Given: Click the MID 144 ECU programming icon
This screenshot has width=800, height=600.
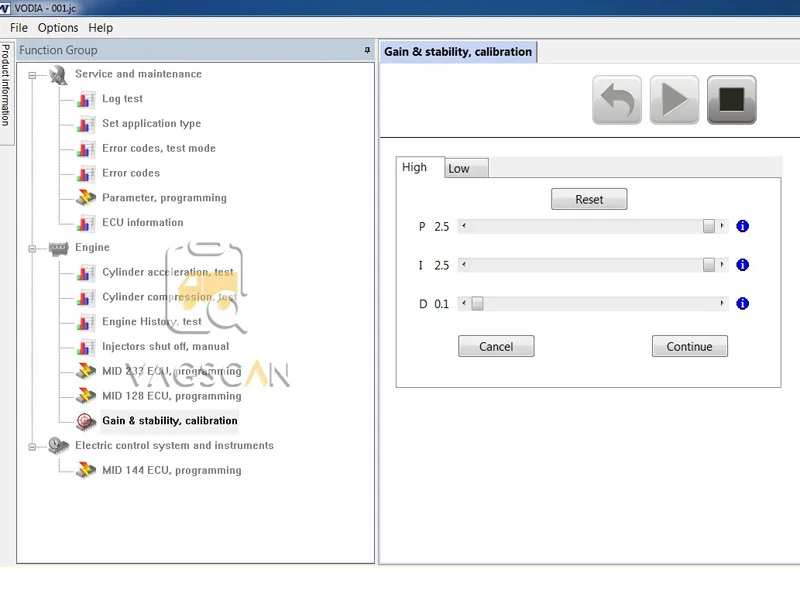Looking at the screenshot, I should [x=86, y=470].
